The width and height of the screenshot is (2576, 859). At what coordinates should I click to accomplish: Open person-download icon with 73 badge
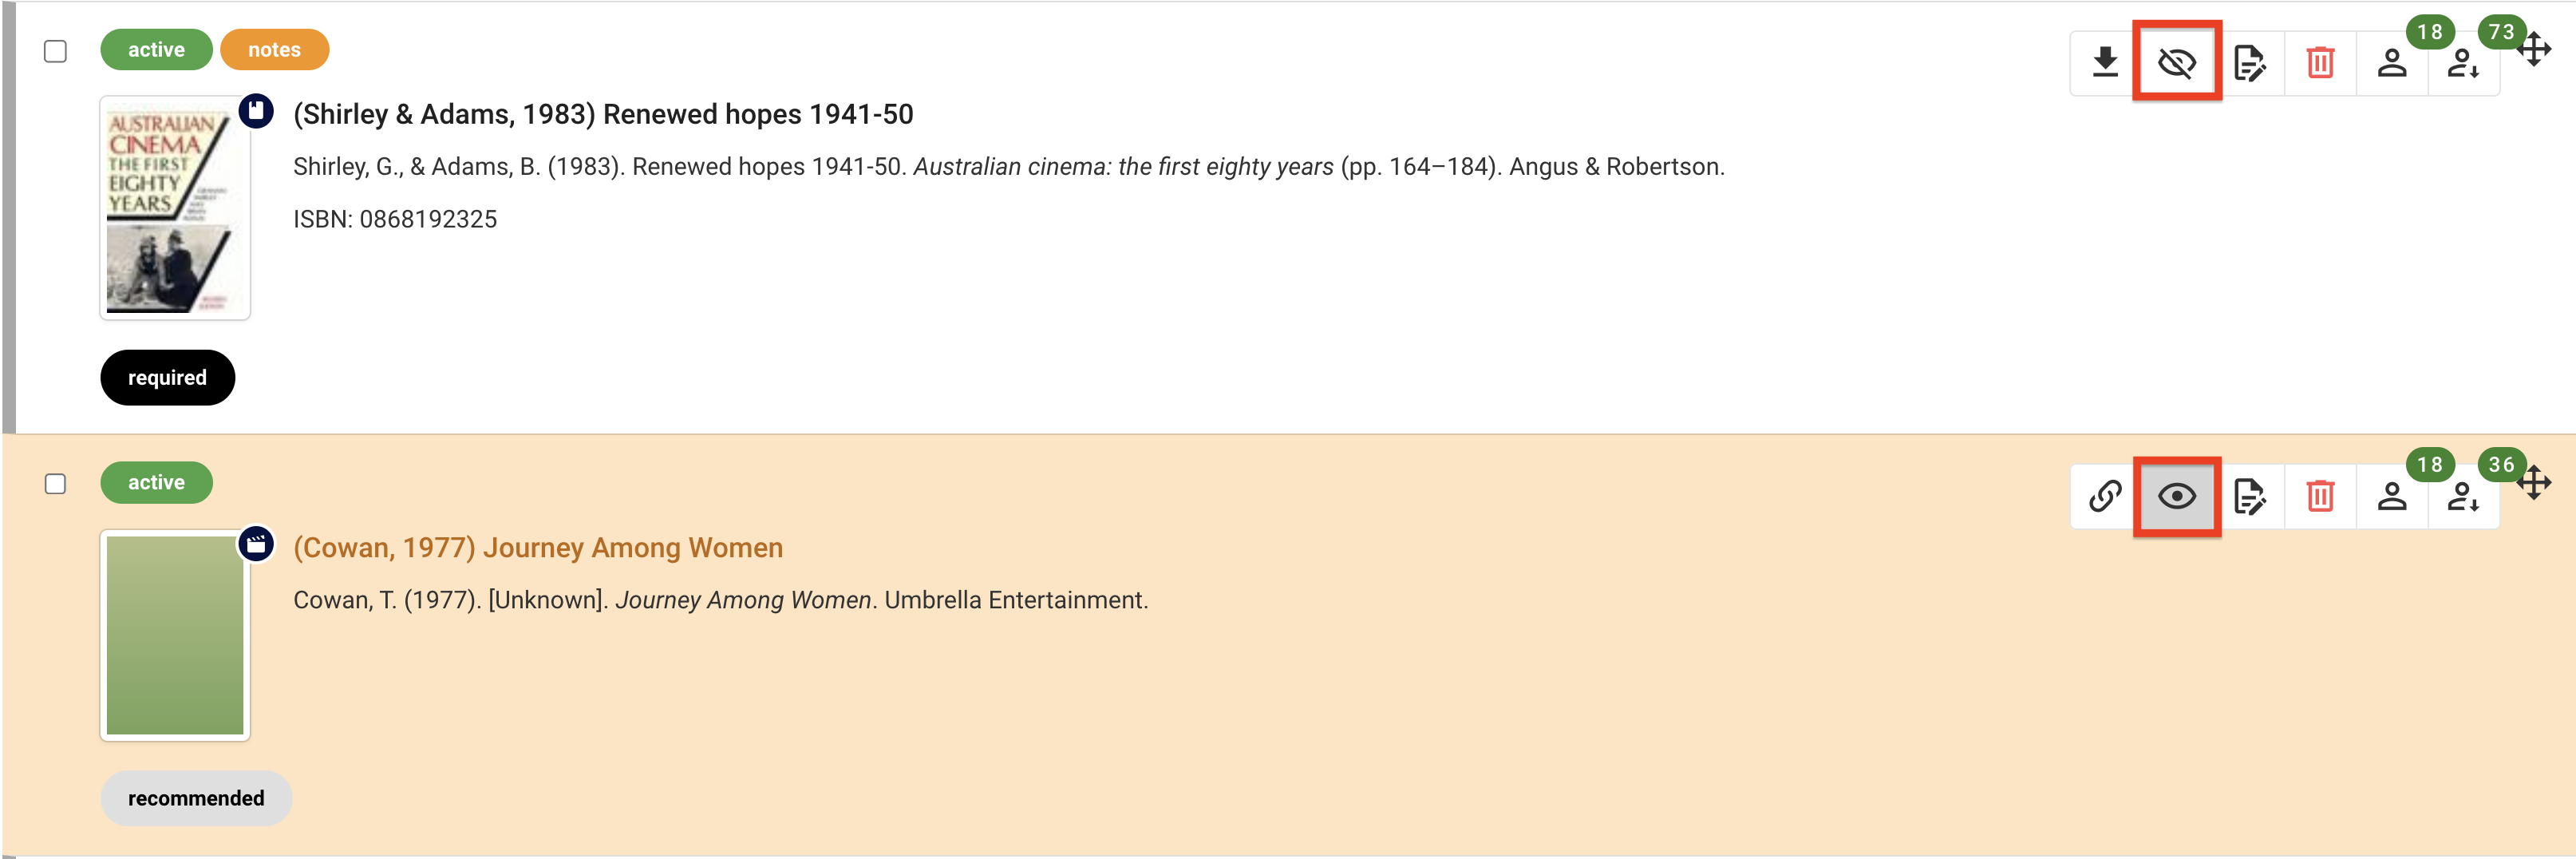click(2462, 63)
